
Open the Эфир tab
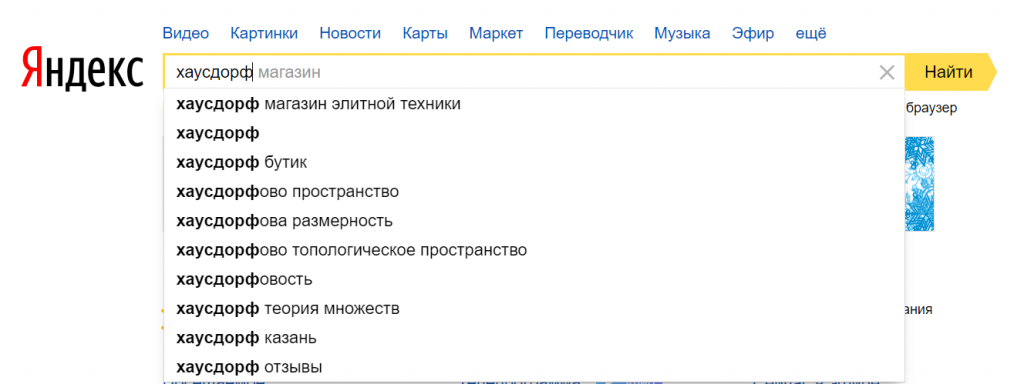[x=753, y=33]
